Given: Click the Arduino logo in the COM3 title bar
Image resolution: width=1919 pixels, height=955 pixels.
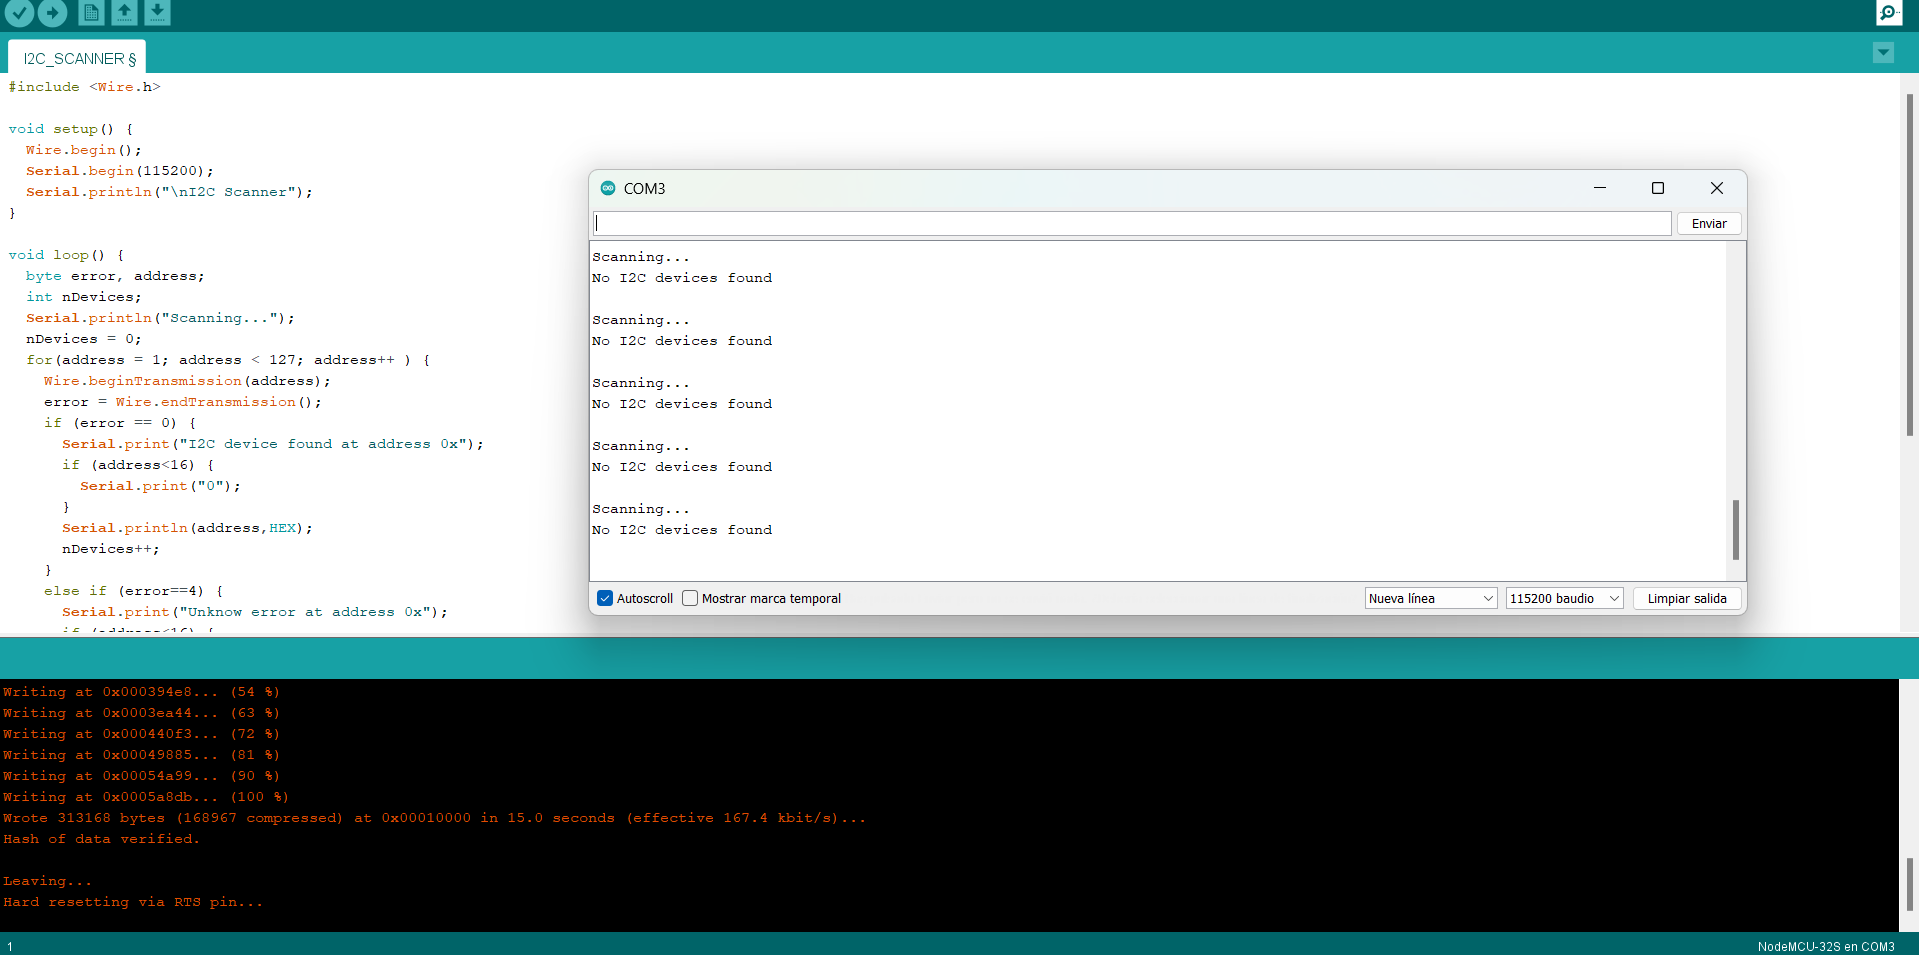Looking at the screenshot, I should (x=608, y=188).
